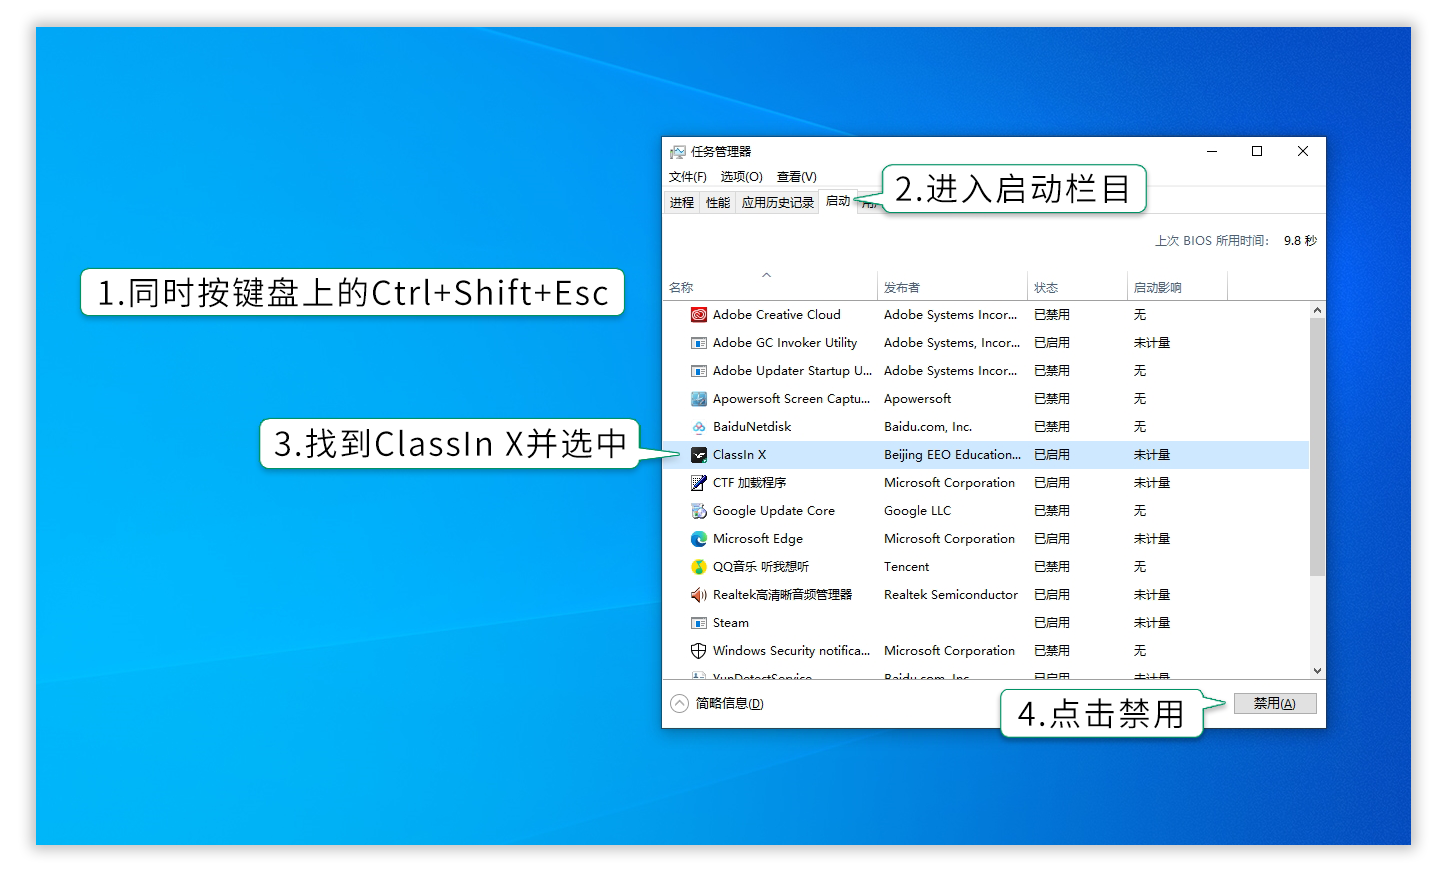Click the Adobe GC Invoker Utility icon
Viewport: 1438px width, 872px height.
[699, 343]
